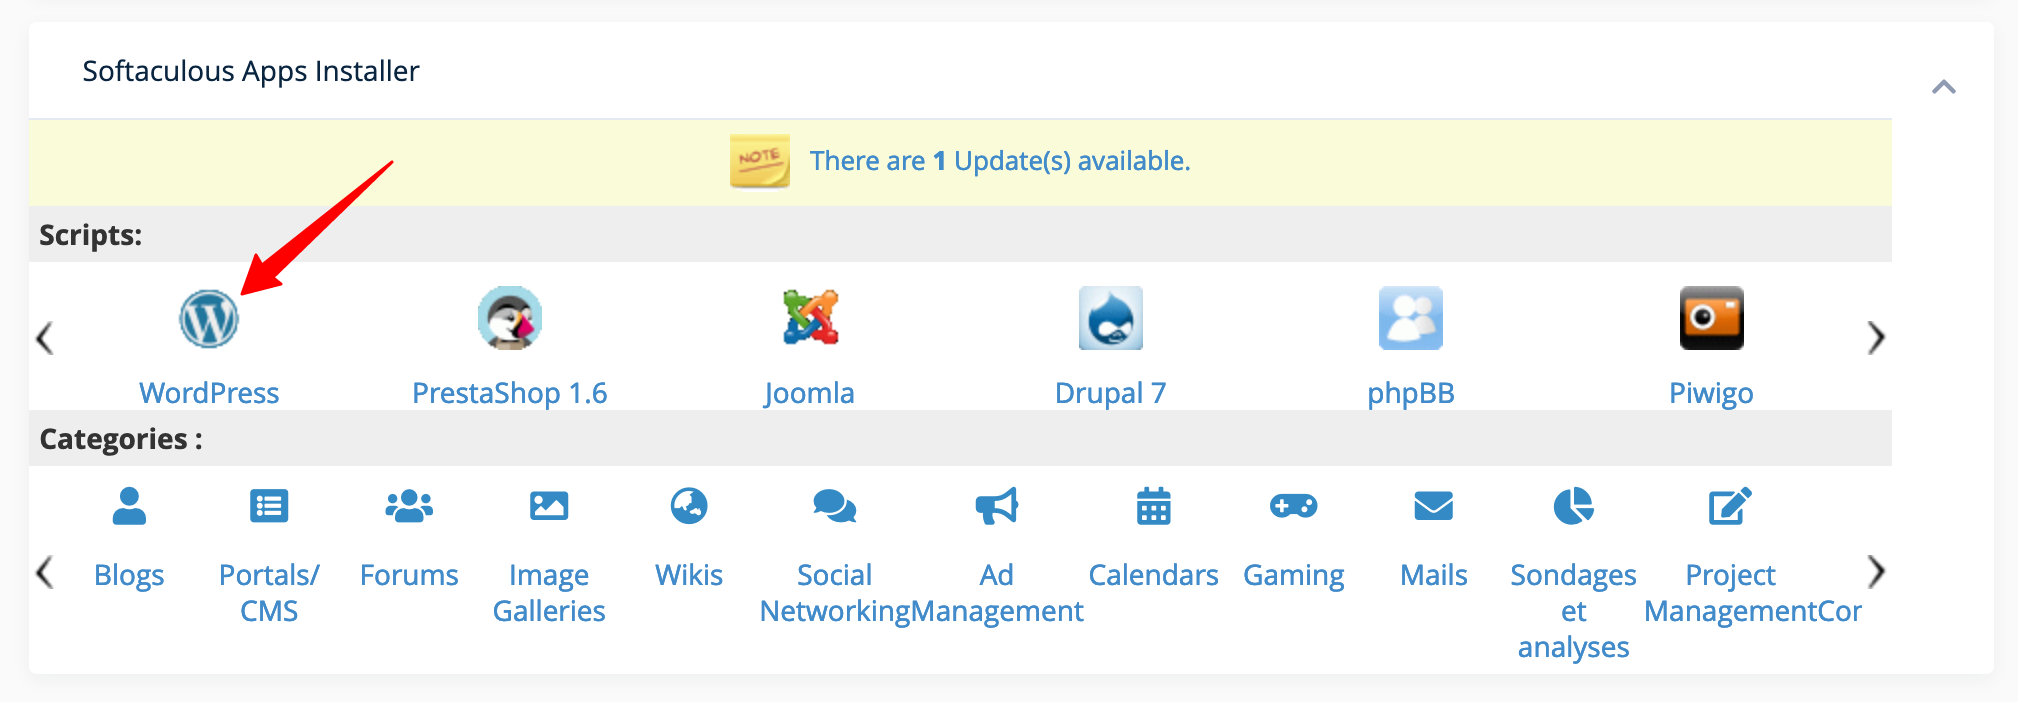This screenshot has width=2018, height=702.
Task: Open the PrestaShop 1.6 text link
Action: pos(510,393)
